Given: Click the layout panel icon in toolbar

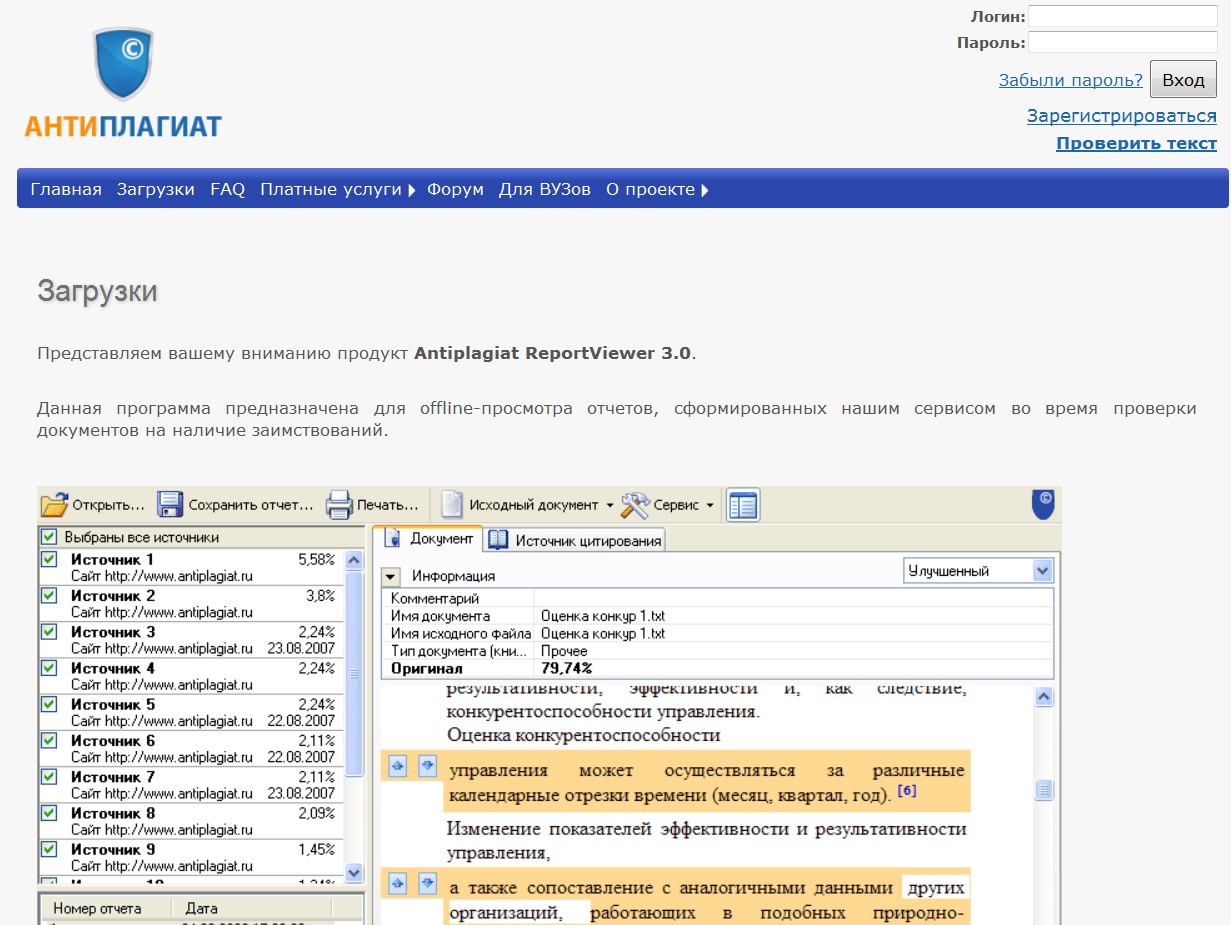Looking at the screenshot, I should [743, 505].
